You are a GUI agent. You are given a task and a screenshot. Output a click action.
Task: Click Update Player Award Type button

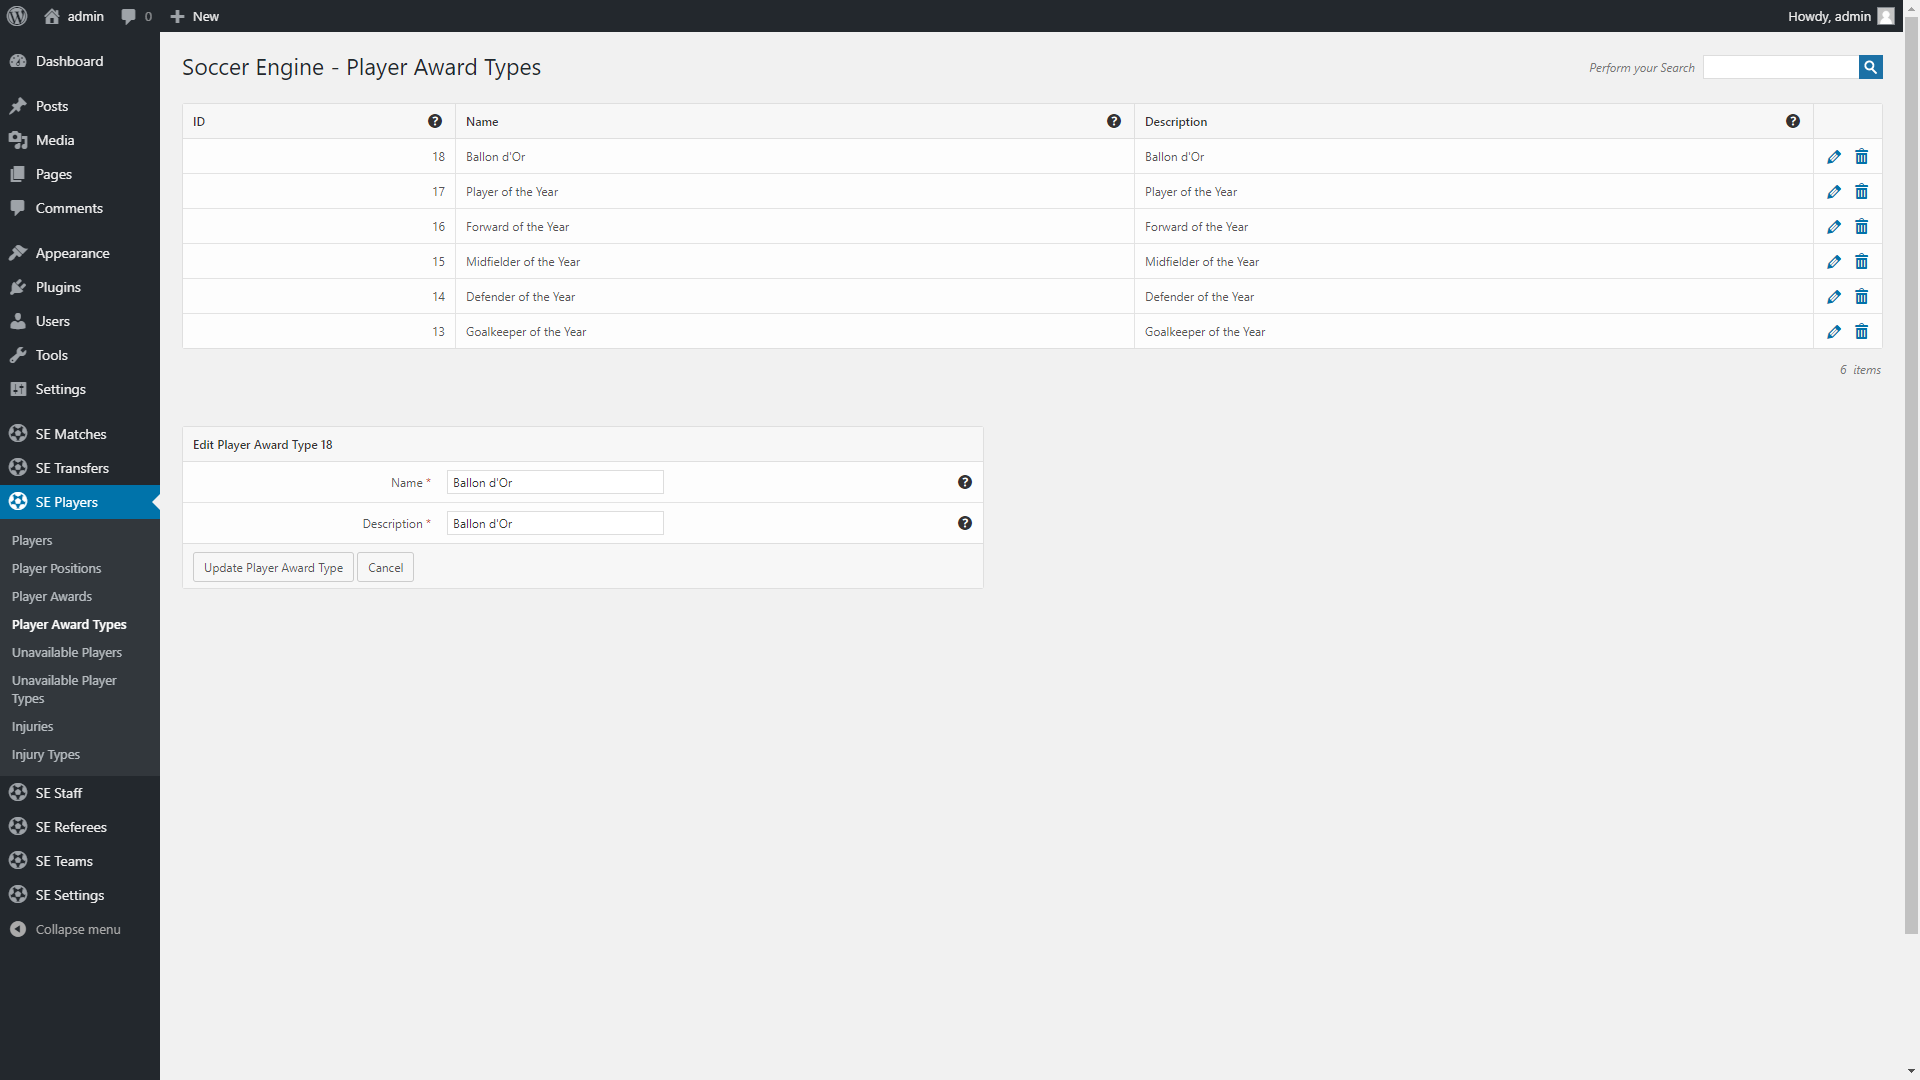(x=273, y=567)
